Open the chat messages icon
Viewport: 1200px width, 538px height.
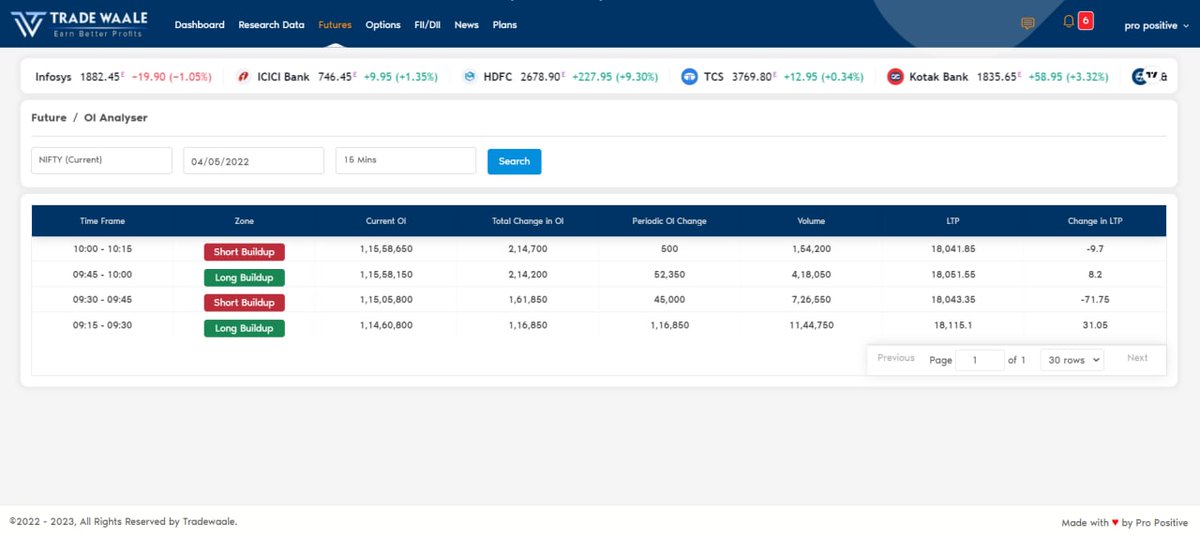tap(1028, 23)
